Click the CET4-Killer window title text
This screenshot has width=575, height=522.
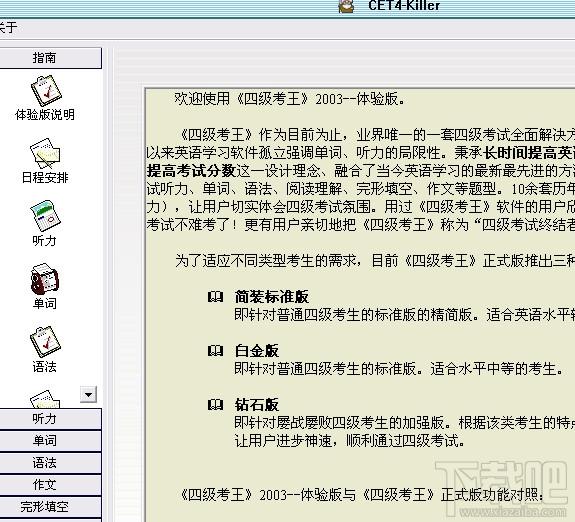coord(404,6)
